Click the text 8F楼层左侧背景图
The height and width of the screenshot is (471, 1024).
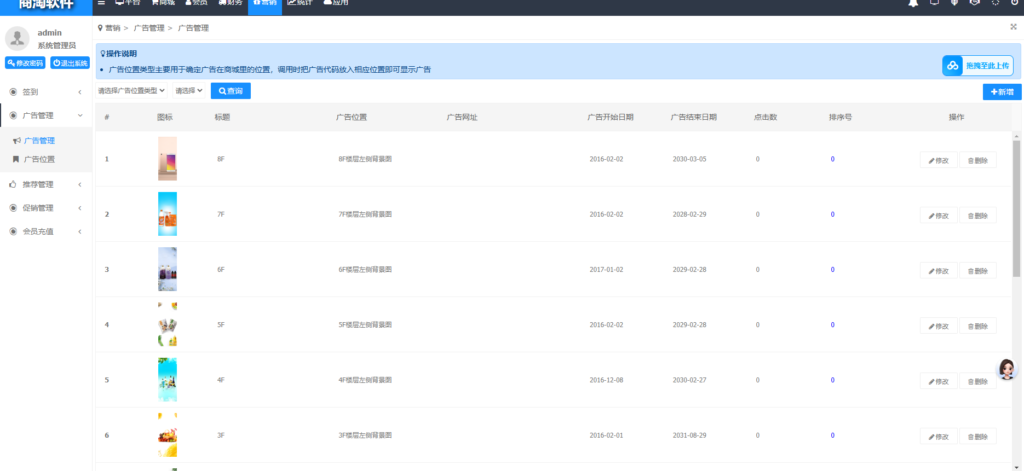[x=365, y=159]
